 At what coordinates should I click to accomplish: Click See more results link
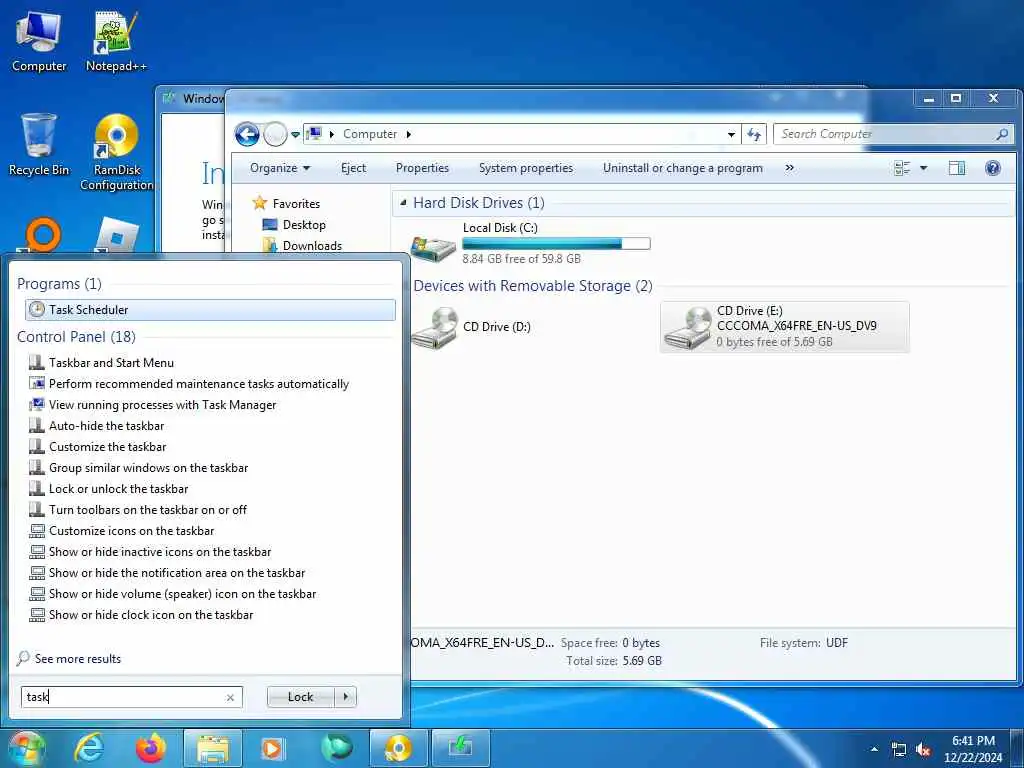[x=78, y=658]
